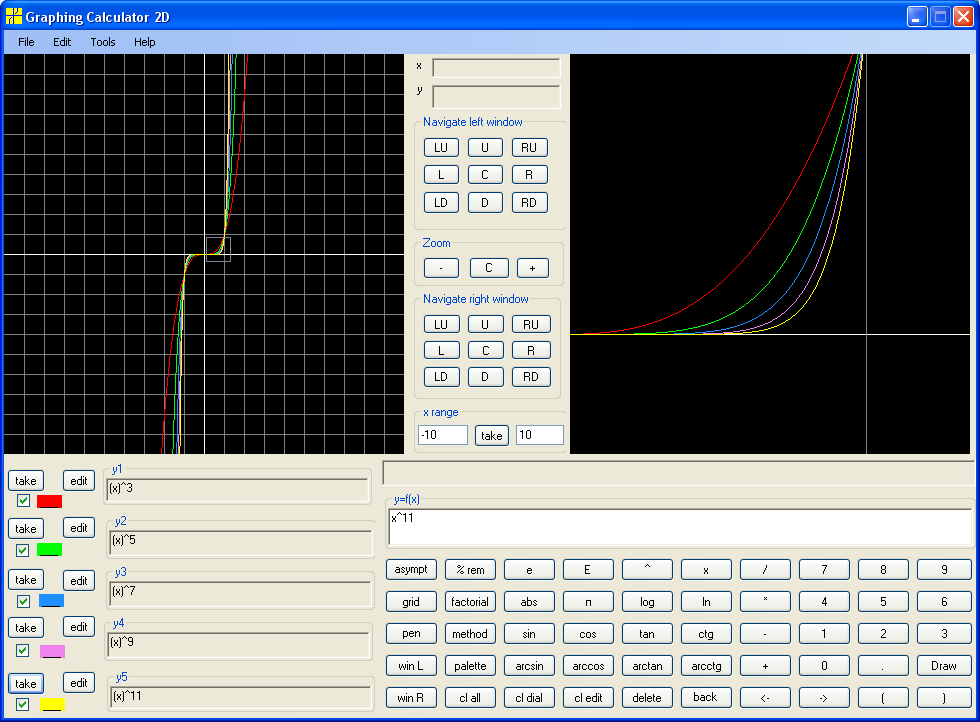980x722 pixels.
Task: Move left window right-down with RD
Action: tap(529, 203)
